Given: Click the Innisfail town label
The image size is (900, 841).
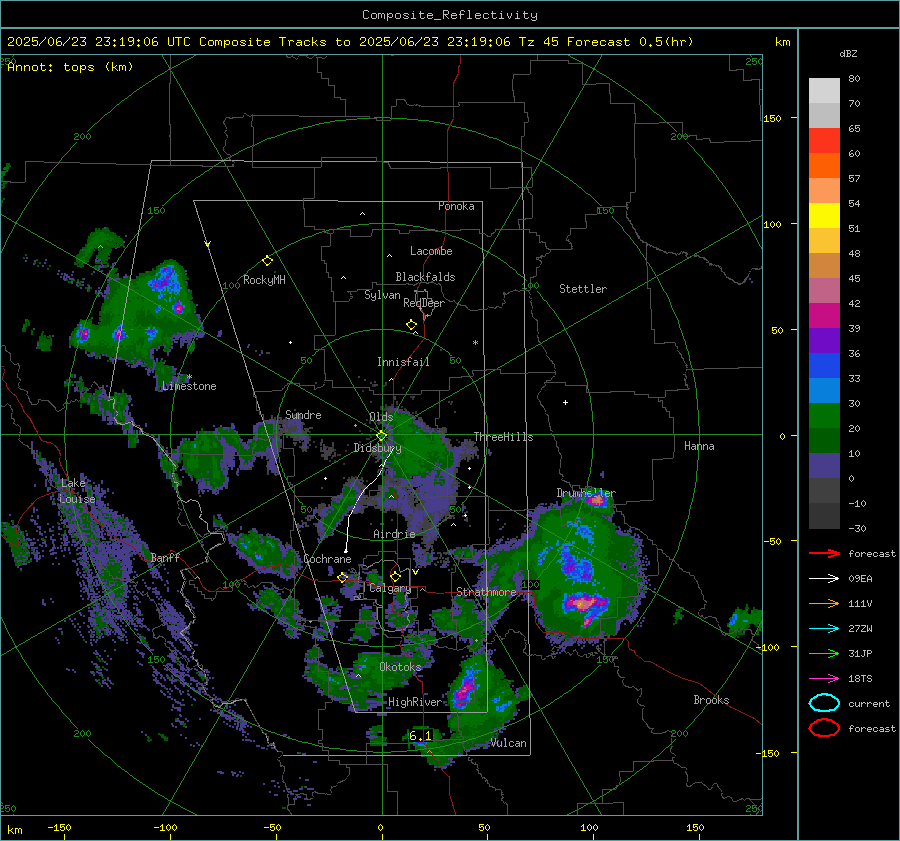Looking at the screenshot, I should click(403, 362).
